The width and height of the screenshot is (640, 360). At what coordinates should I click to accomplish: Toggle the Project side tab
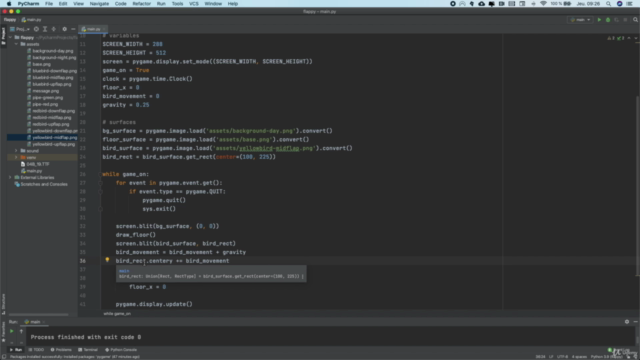pos(3,37)
